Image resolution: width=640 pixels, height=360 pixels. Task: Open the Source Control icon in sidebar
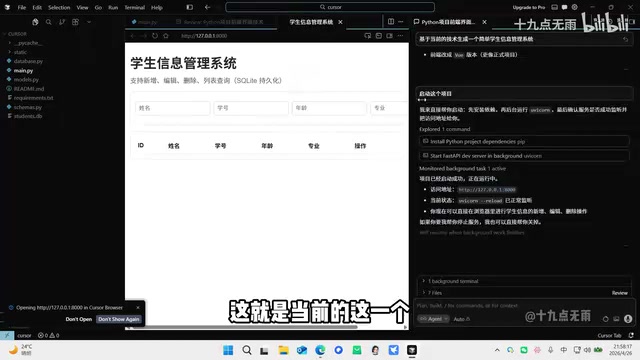62,22
